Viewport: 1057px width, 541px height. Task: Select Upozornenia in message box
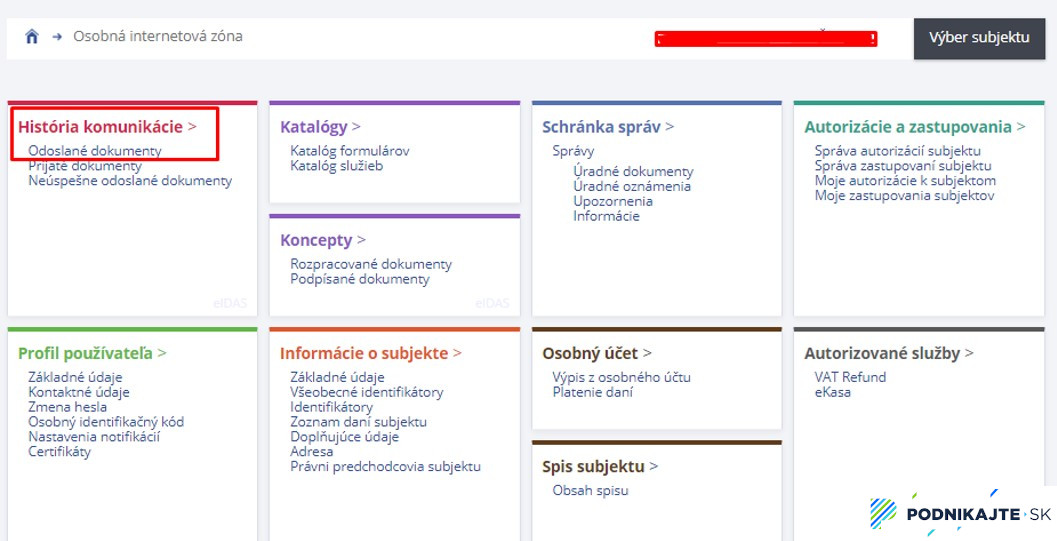point(612,201)
